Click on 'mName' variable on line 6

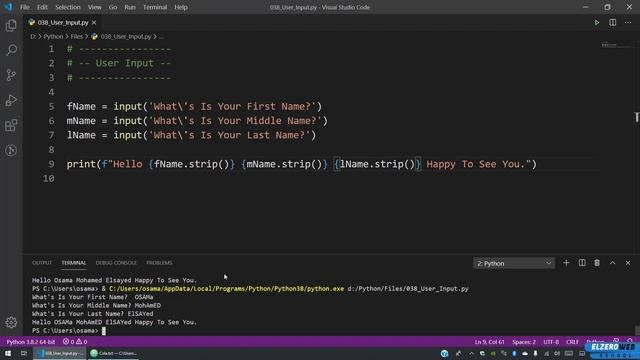click(x=81, y=121)
